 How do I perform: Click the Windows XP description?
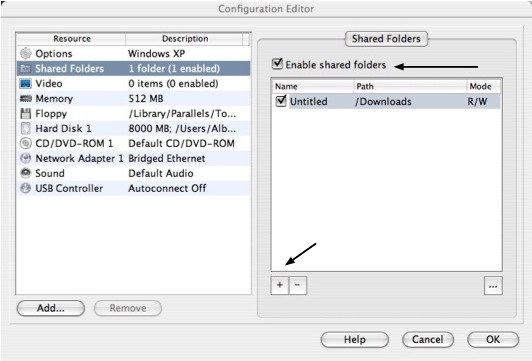click(156, 54)
